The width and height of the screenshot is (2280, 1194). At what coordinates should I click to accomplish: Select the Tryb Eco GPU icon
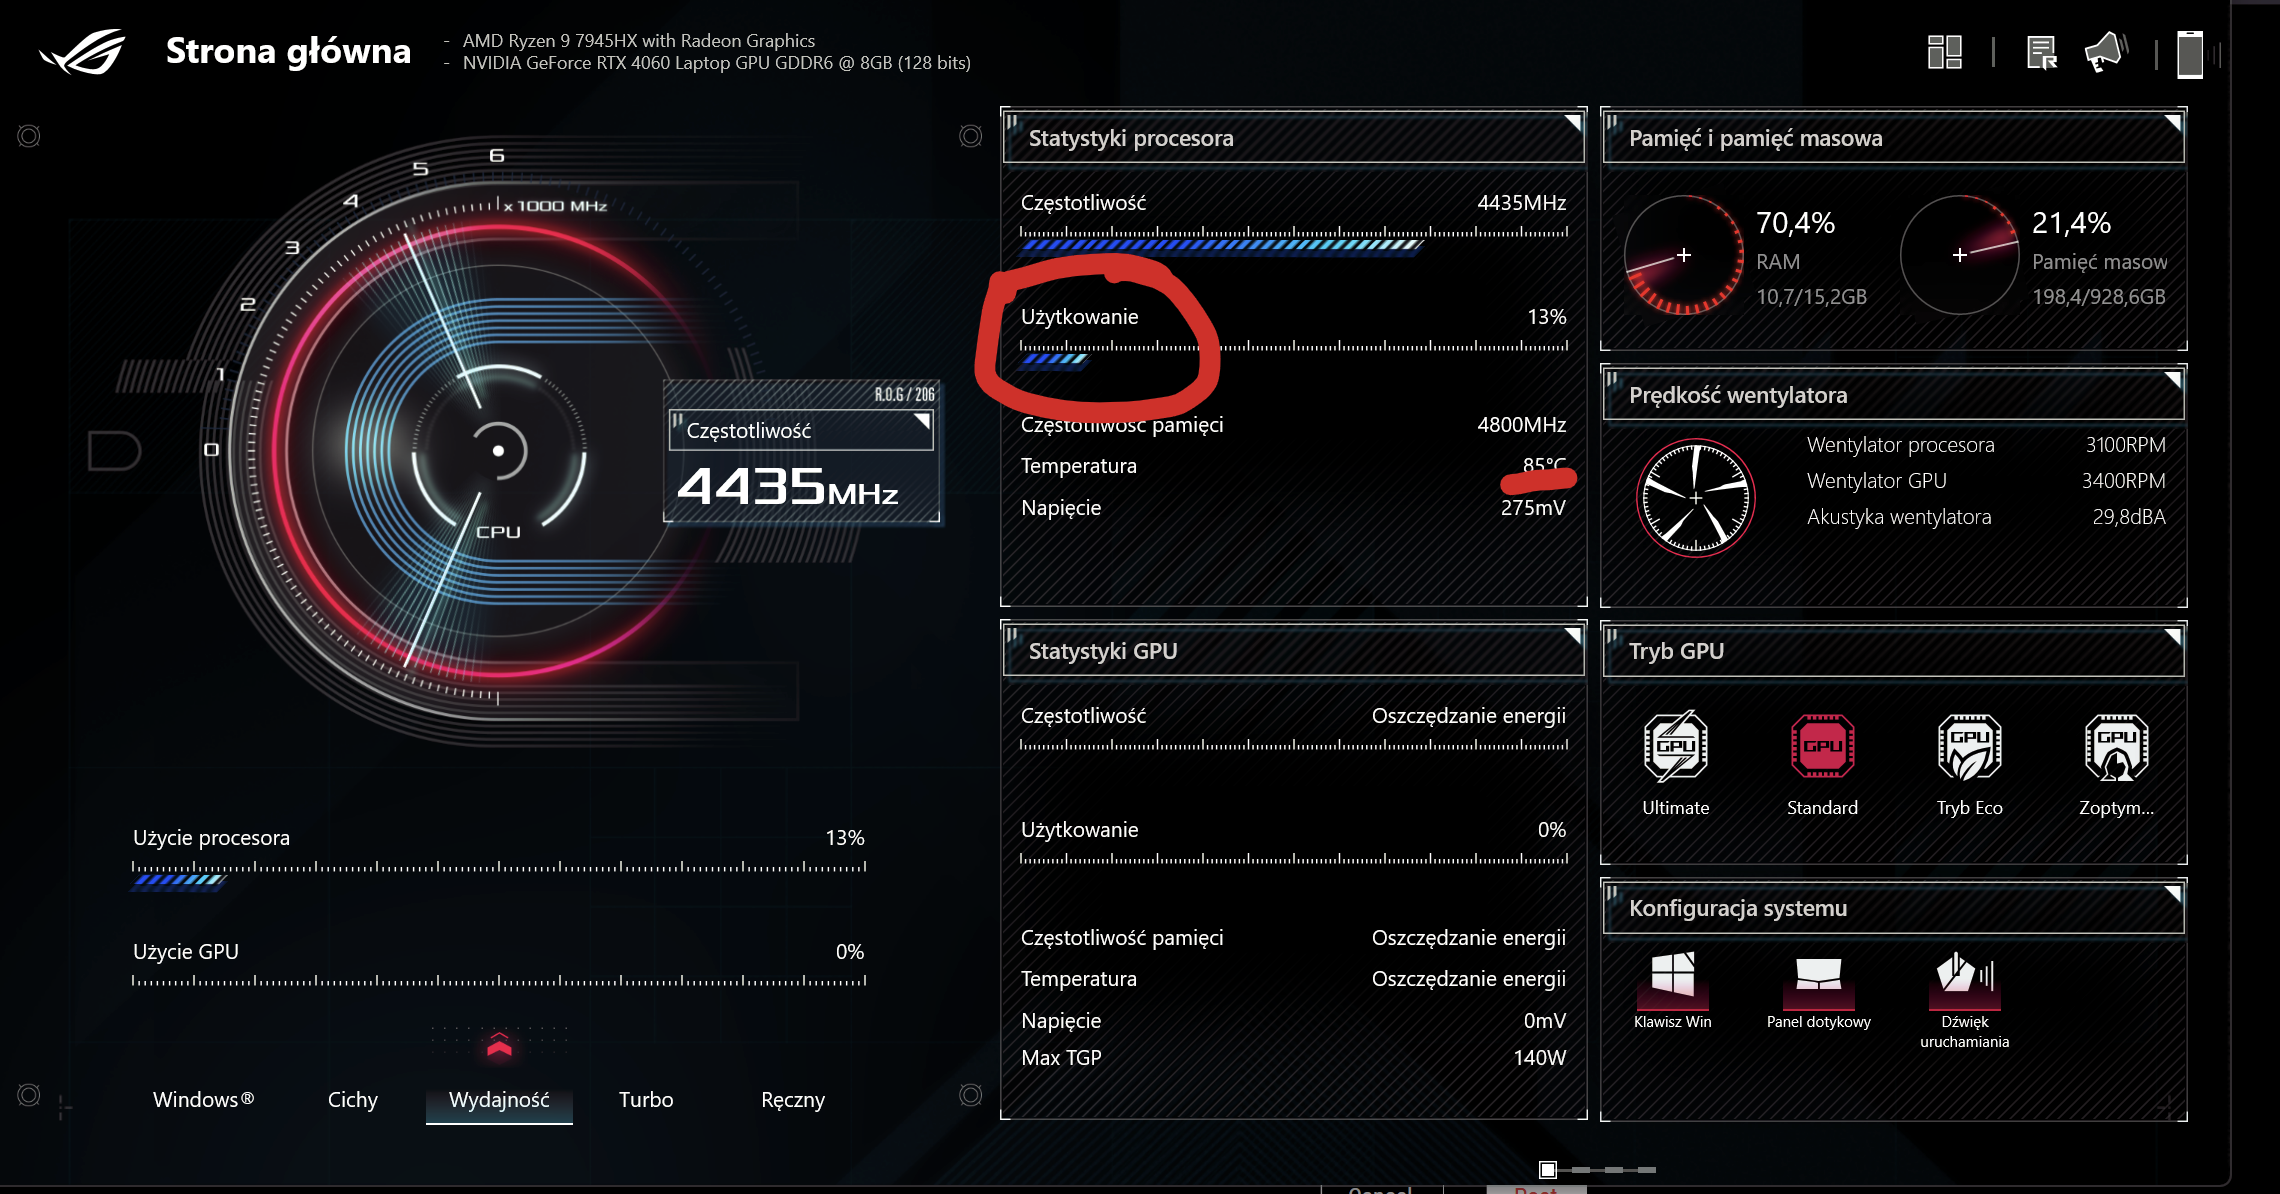1968,747
